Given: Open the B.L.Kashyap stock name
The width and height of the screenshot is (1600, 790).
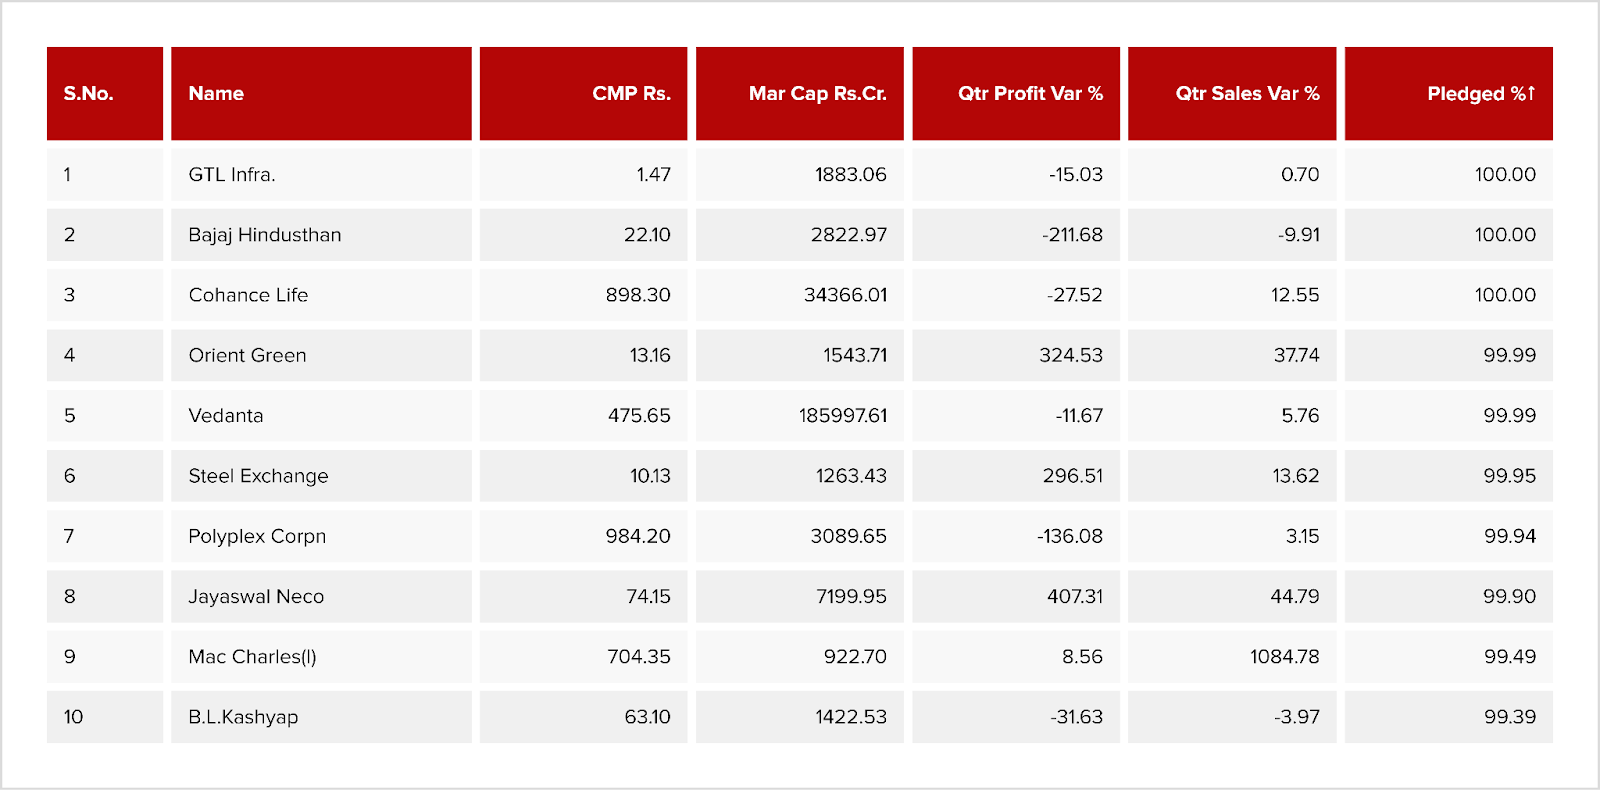Looking at the screenshot, I should coord(243,717).
